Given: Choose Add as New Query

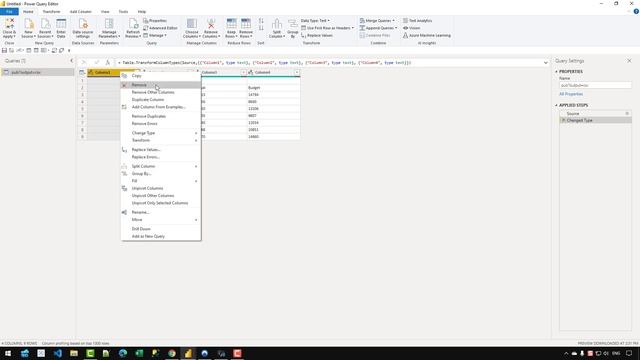Looking at the screenshot, I should pos(161,236).
